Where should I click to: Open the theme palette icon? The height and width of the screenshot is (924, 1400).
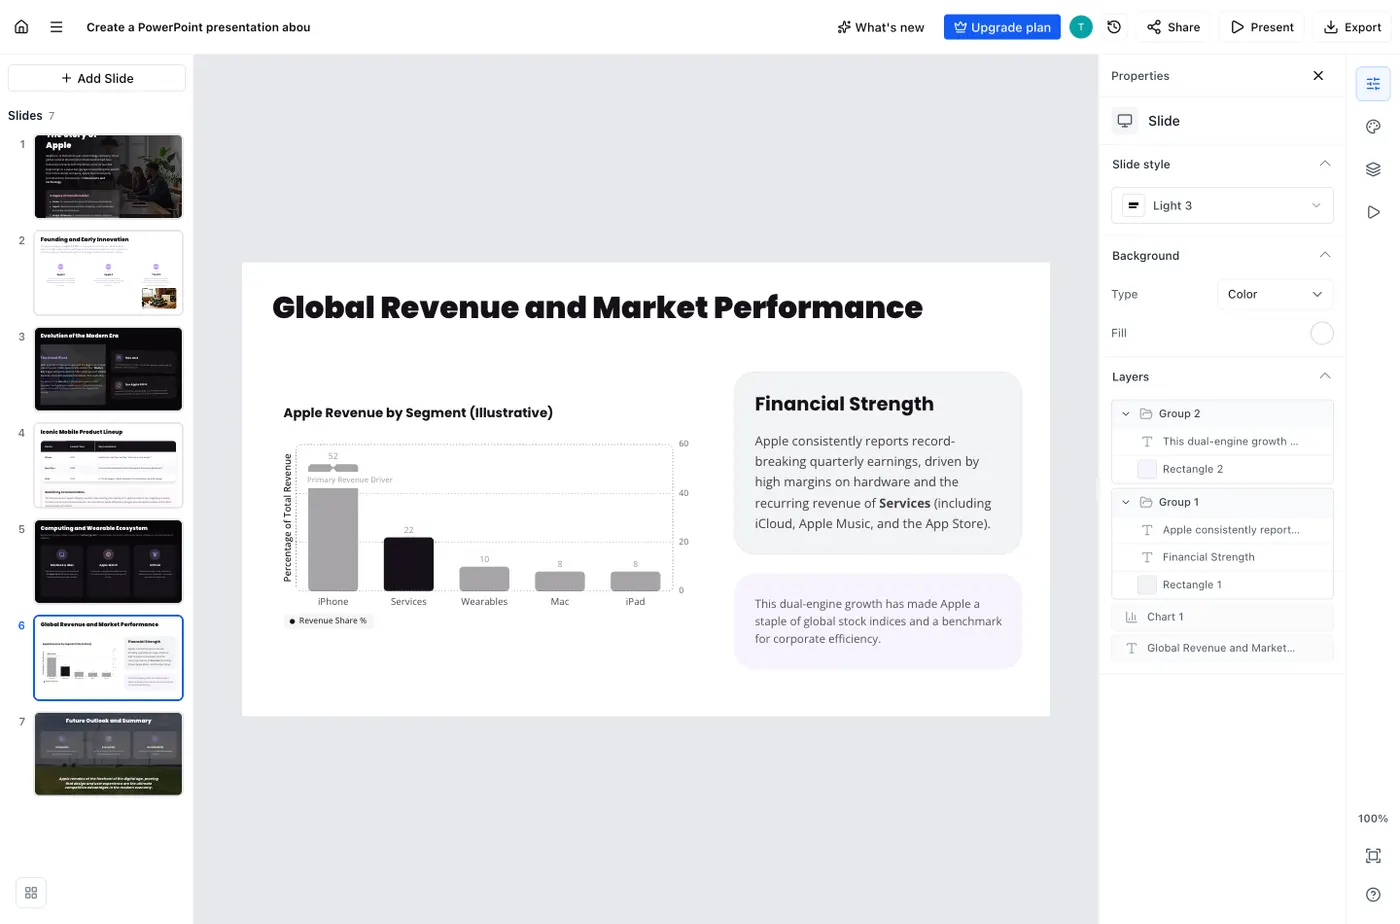pyautogui.click(x=1373, y=127)
